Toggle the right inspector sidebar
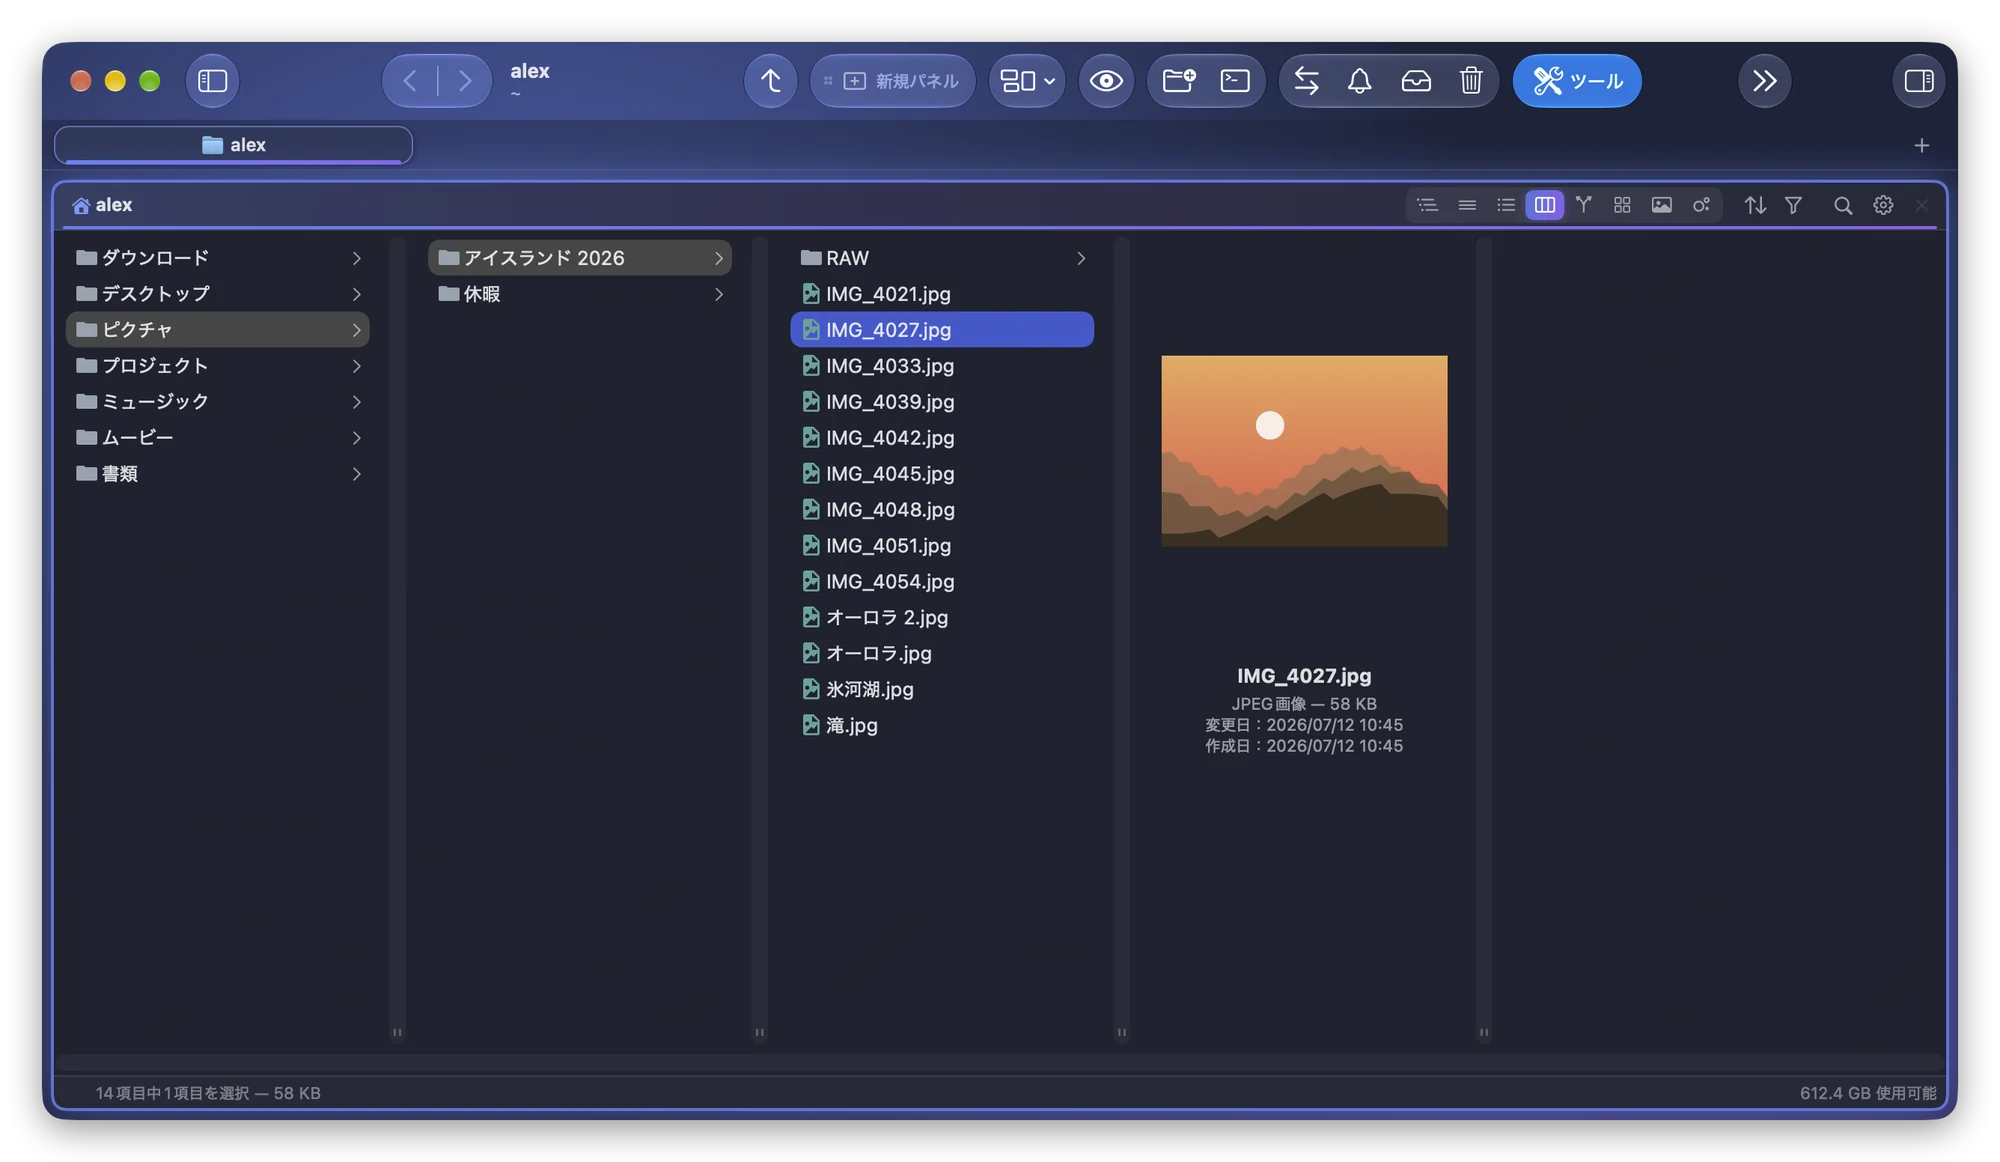The width and height of the screenshot is (2000, 1162). click(1918, 81)
